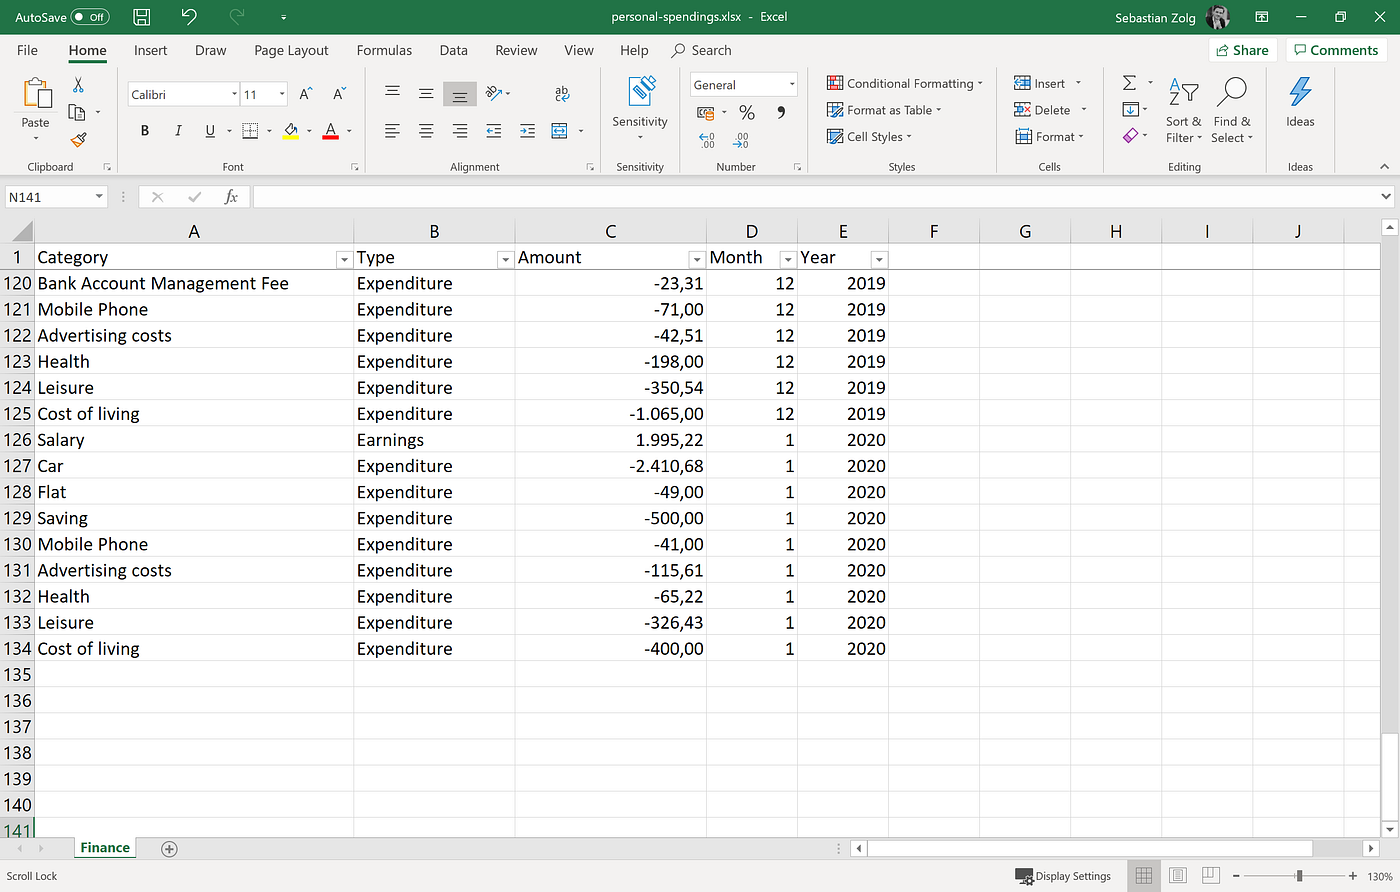Click the Orientation text angle icon
The image size is (1400, 892).
tap(493, 93)
